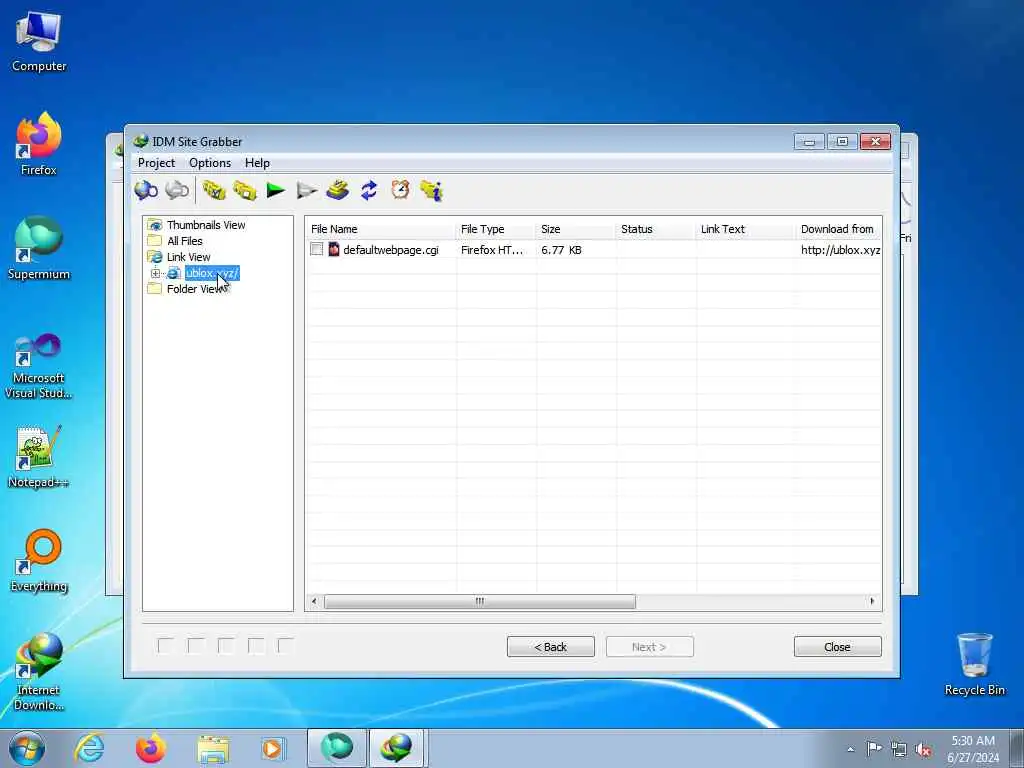Click the Action Center flag icon
This screenshot has height=768, width=1024.
click(x=874, y=749)
